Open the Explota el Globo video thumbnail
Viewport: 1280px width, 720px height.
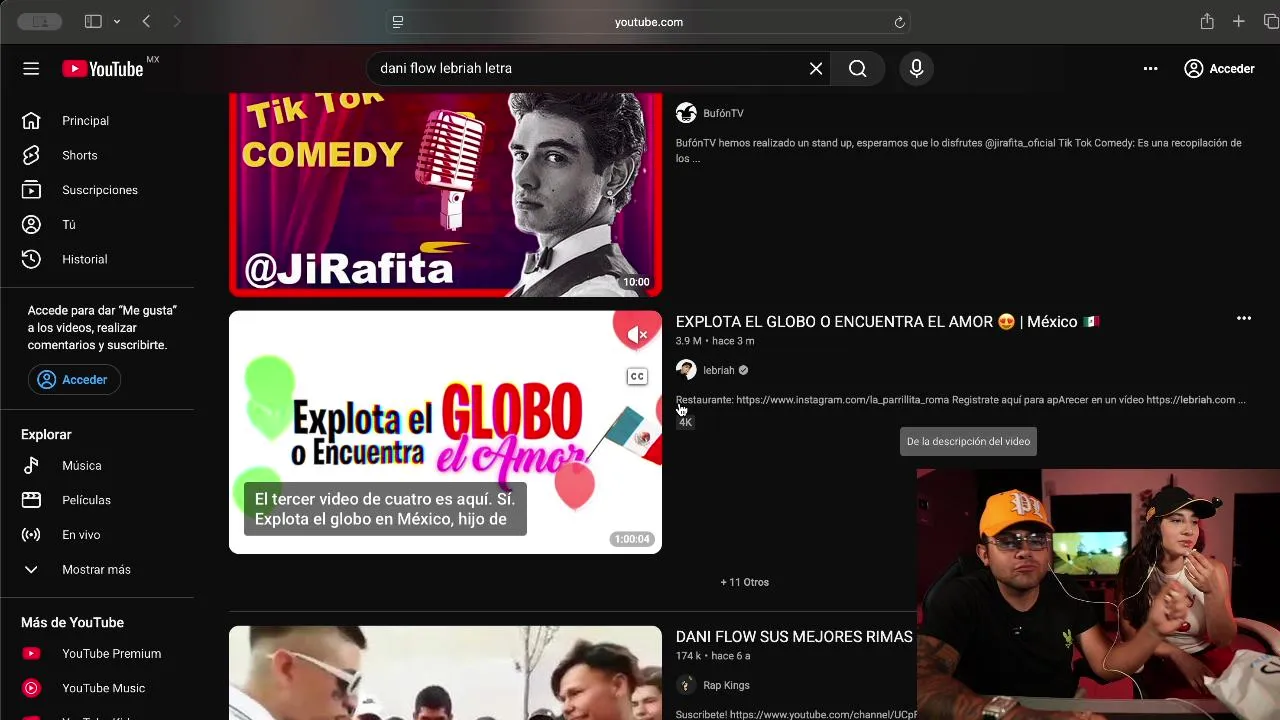[445, 432]
